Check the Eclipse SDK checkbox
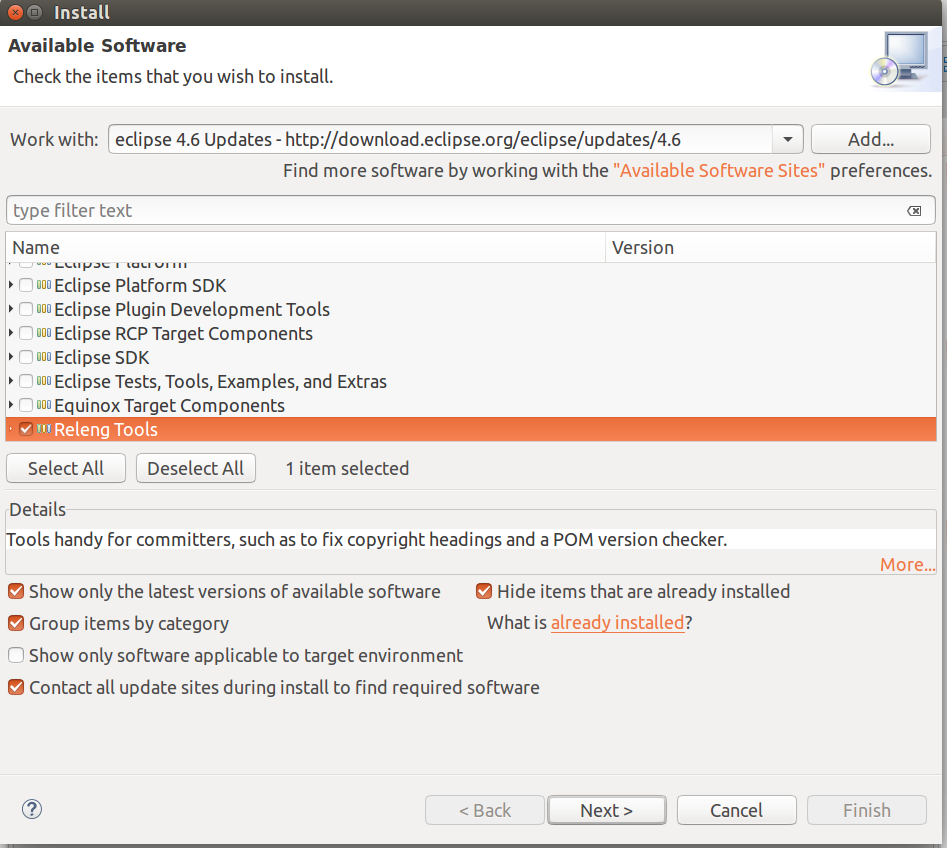 [26, 357]
